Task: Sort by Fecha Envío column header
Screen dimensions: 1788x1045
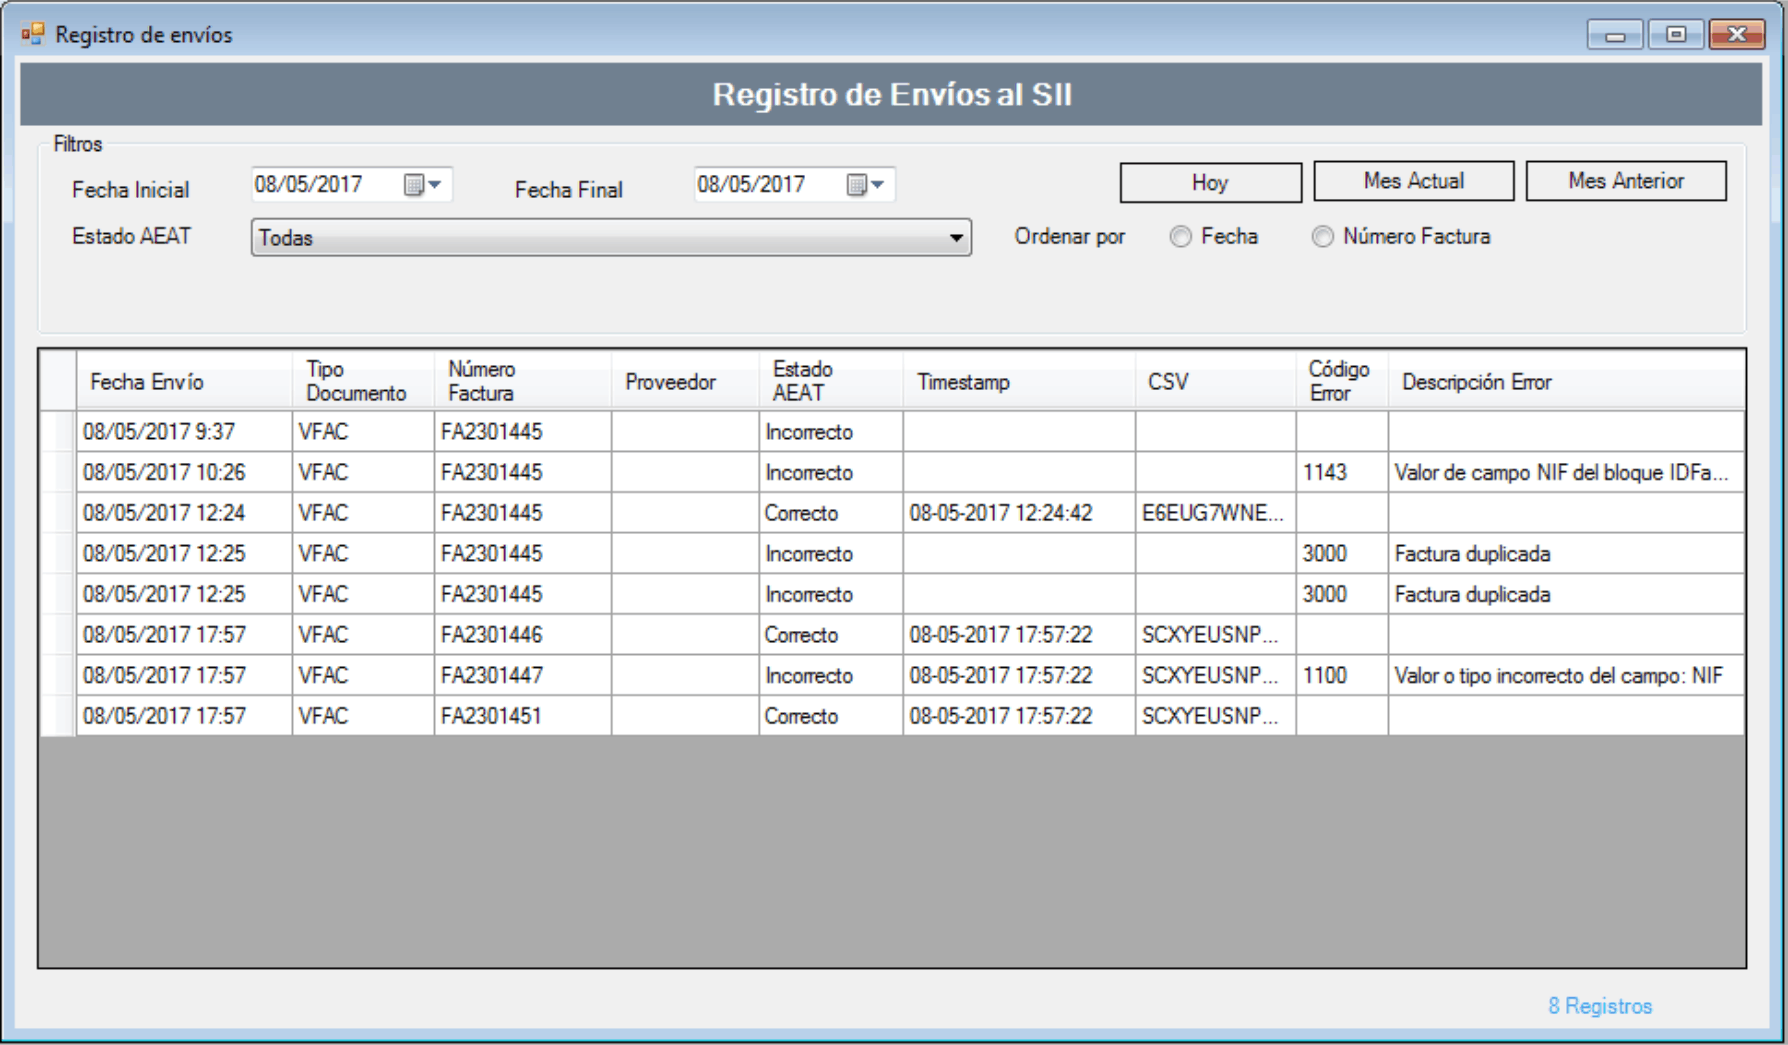Action: pyautogui.click(x=184, y=381)
